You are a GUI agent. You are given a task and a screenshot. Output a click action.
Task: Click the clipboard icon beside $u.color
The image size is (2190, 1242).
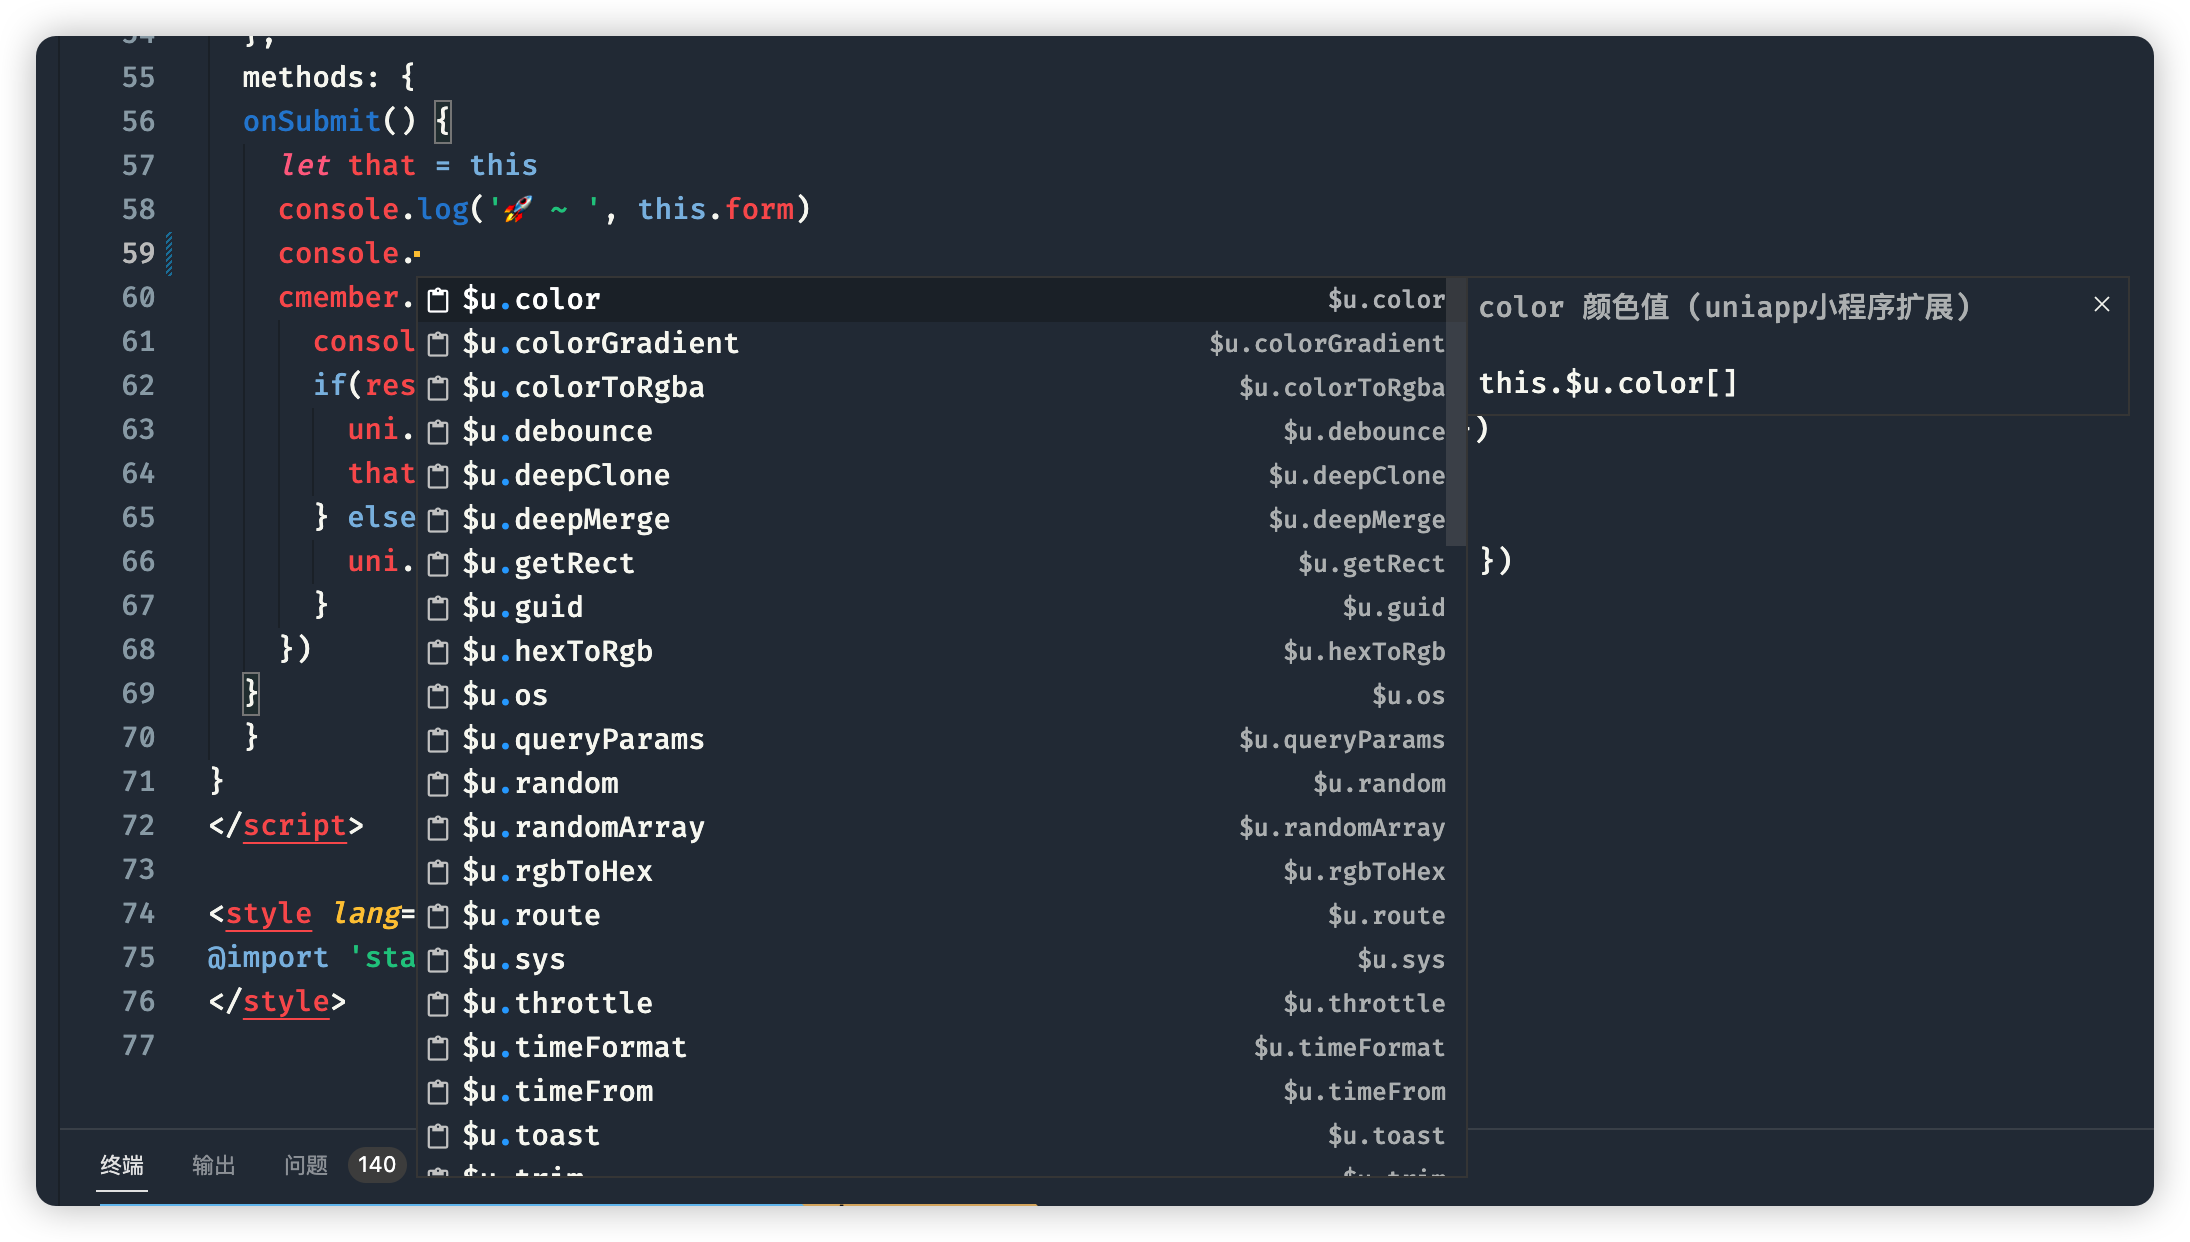click(x=437, y=299)
